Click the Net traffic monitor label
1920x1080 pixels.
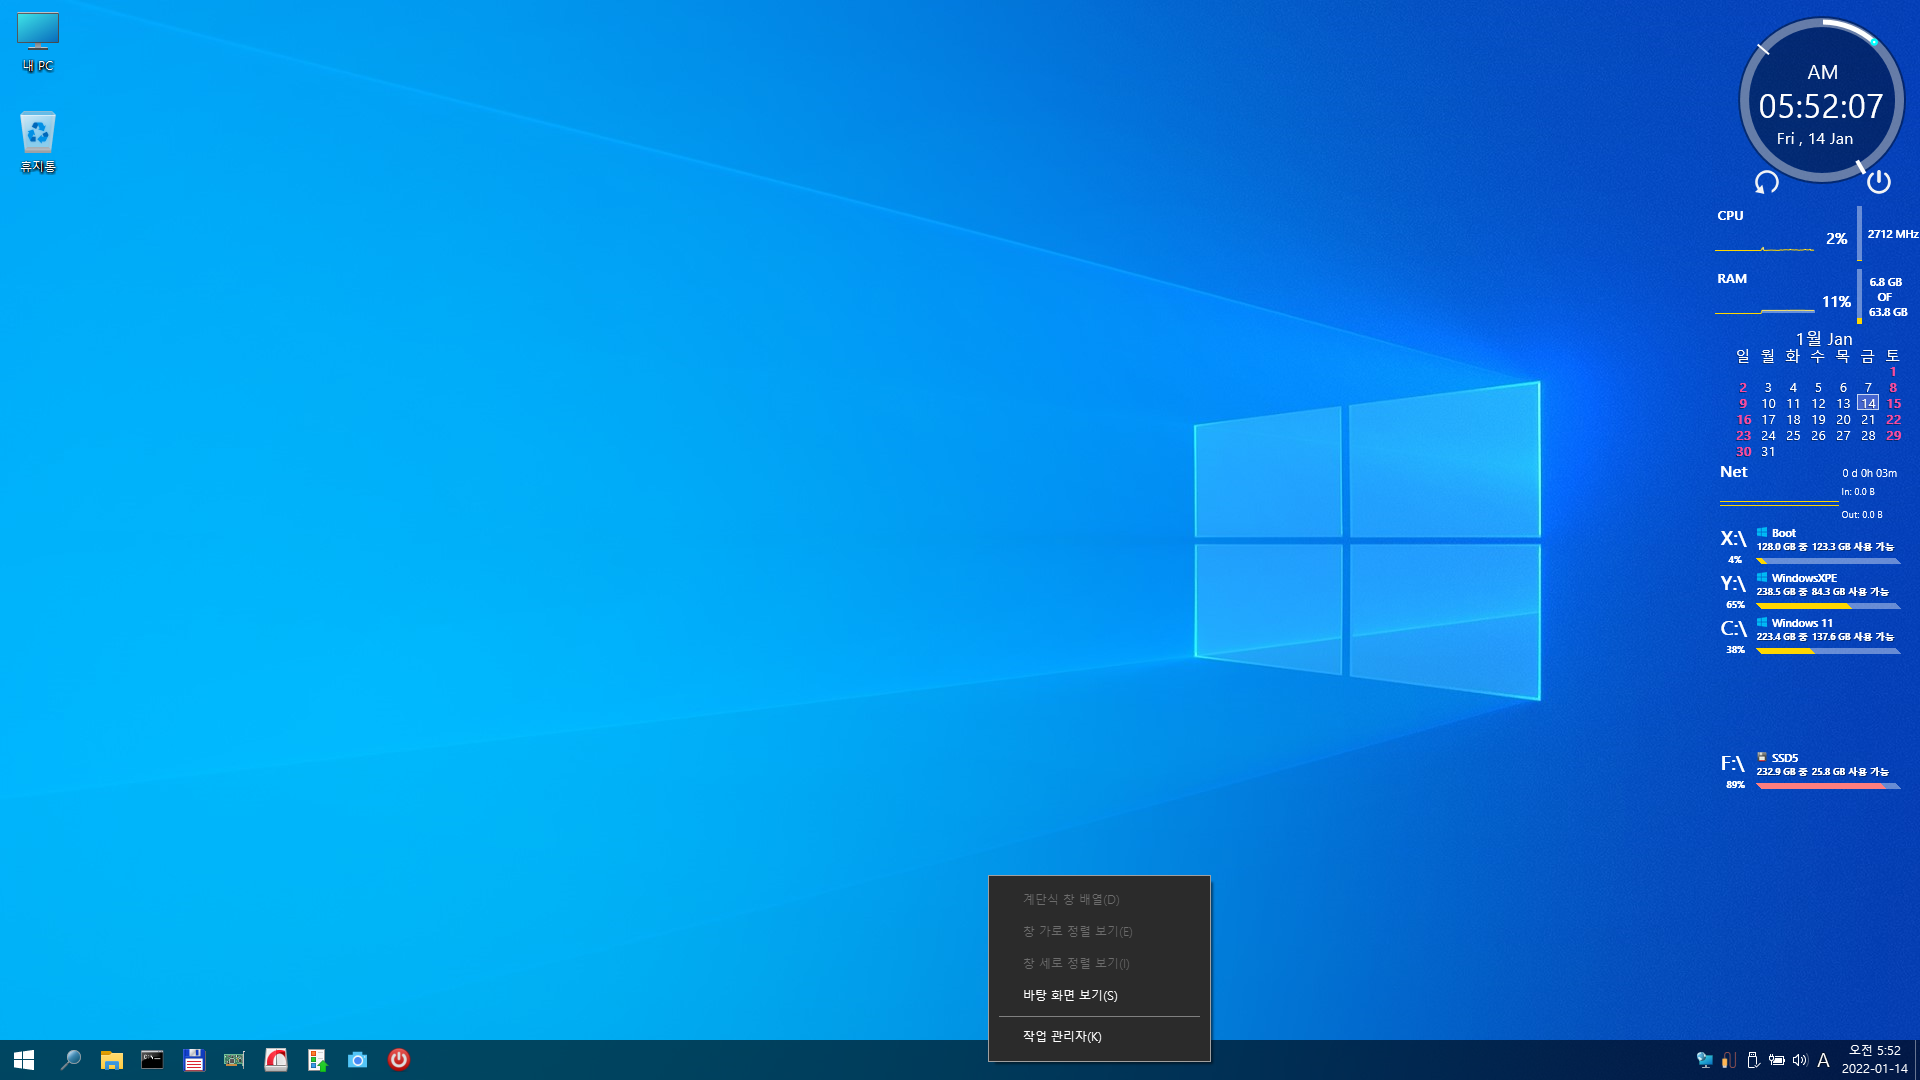pyautogui.click(x=1734, y=472)
